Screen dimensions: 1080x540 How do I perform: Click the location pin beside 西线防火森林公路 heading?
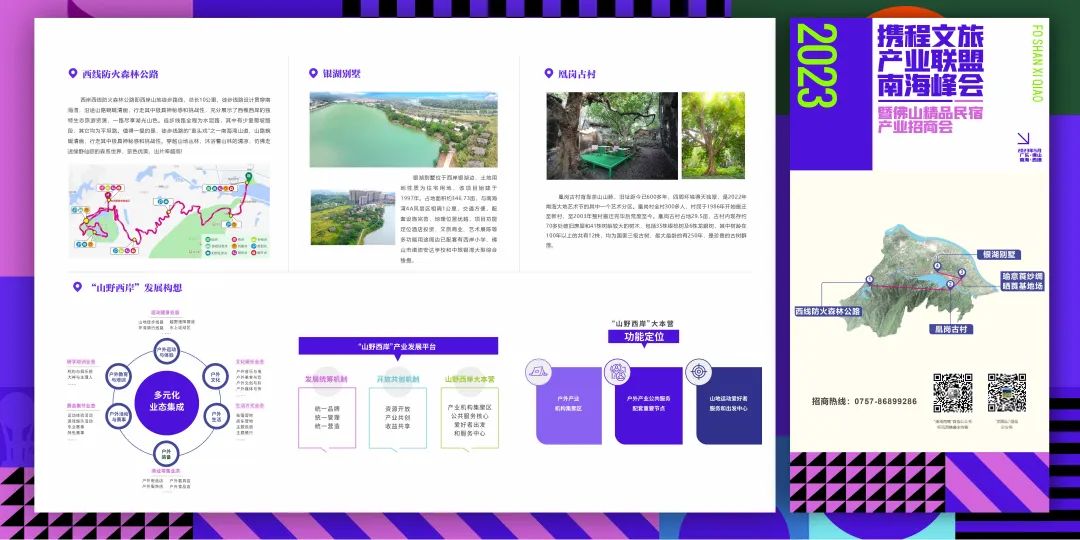72,73
